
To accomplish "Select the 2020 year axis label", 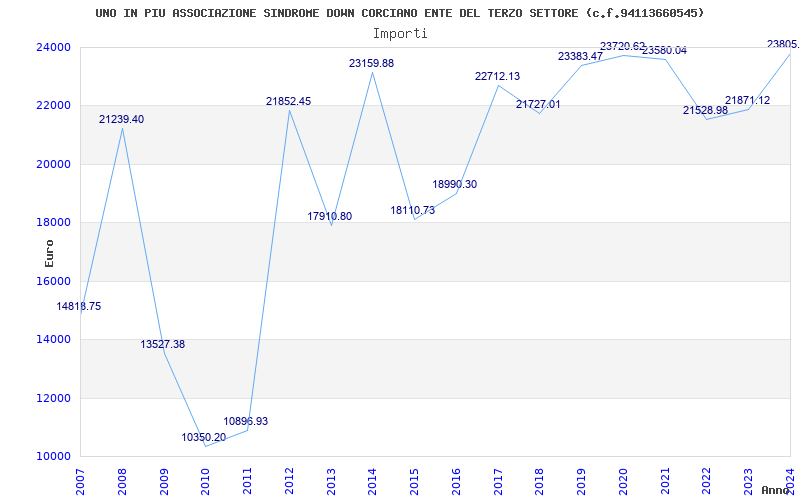I will click(x=623, y=482).
